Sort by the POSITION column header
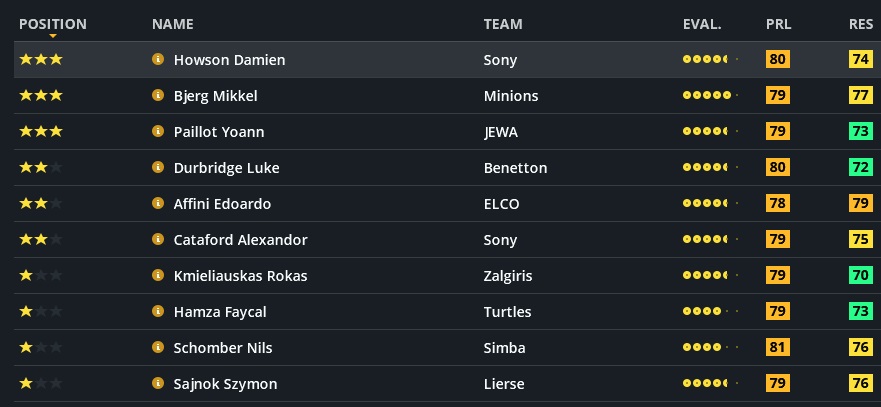The width and height of the screenshot is (881, 407). 52,24
